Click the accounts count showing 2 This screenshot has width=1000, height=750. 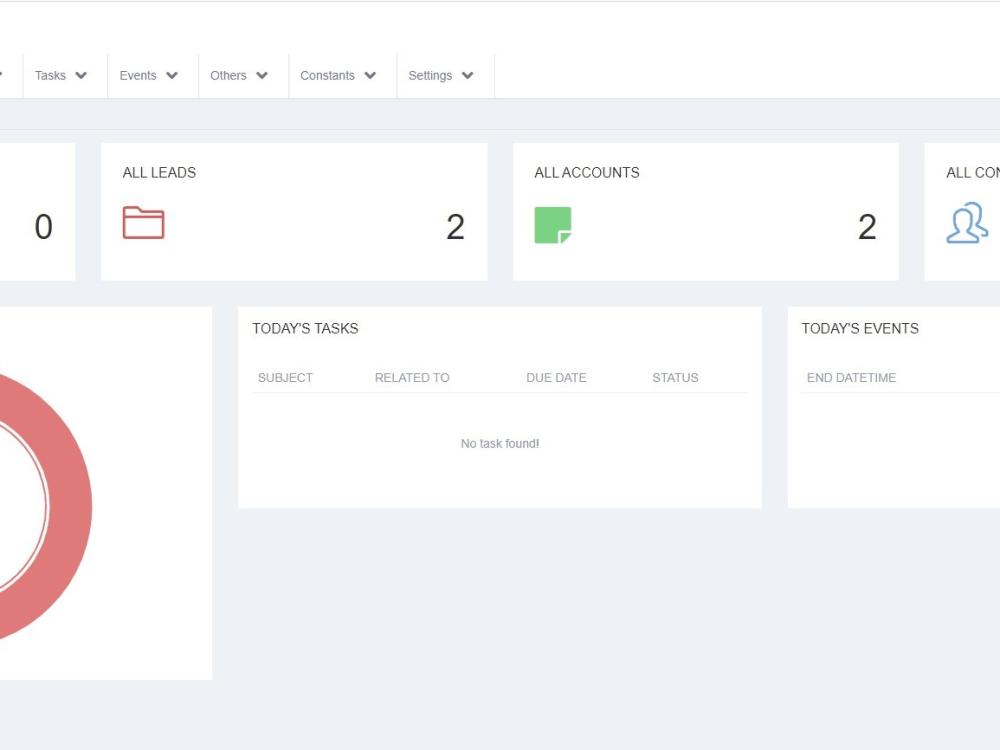pyautogui.click(x=866, y=227)
